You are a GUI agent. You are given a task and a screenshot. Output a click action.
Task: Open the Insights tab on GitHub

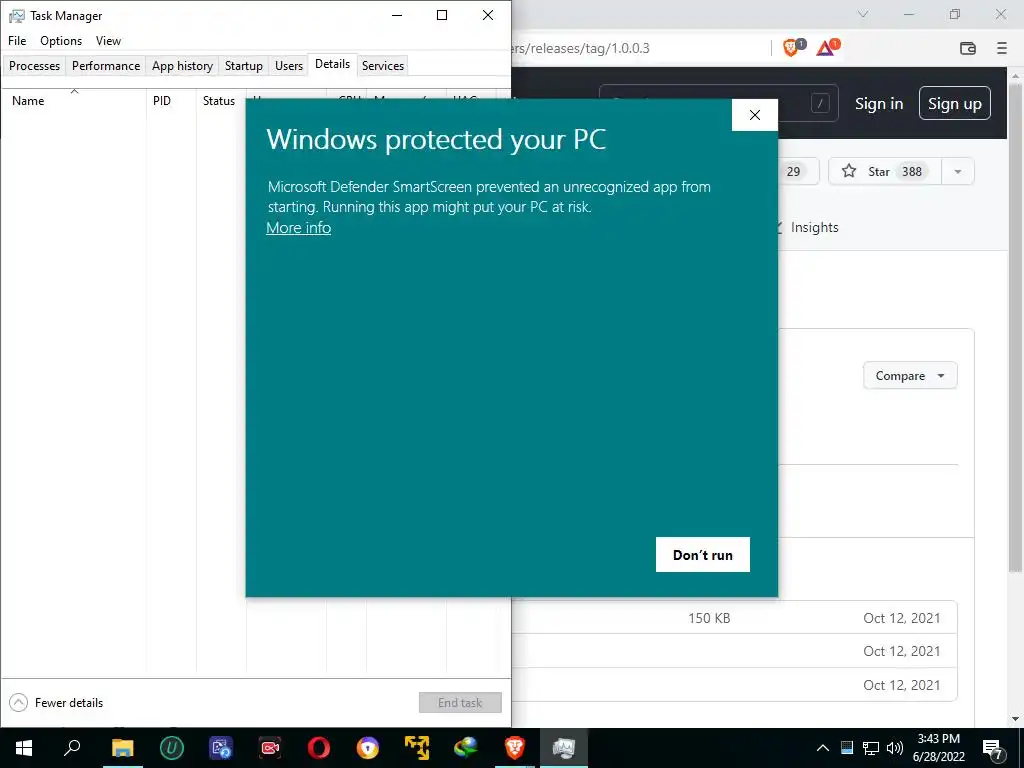[x=814, y=227]
